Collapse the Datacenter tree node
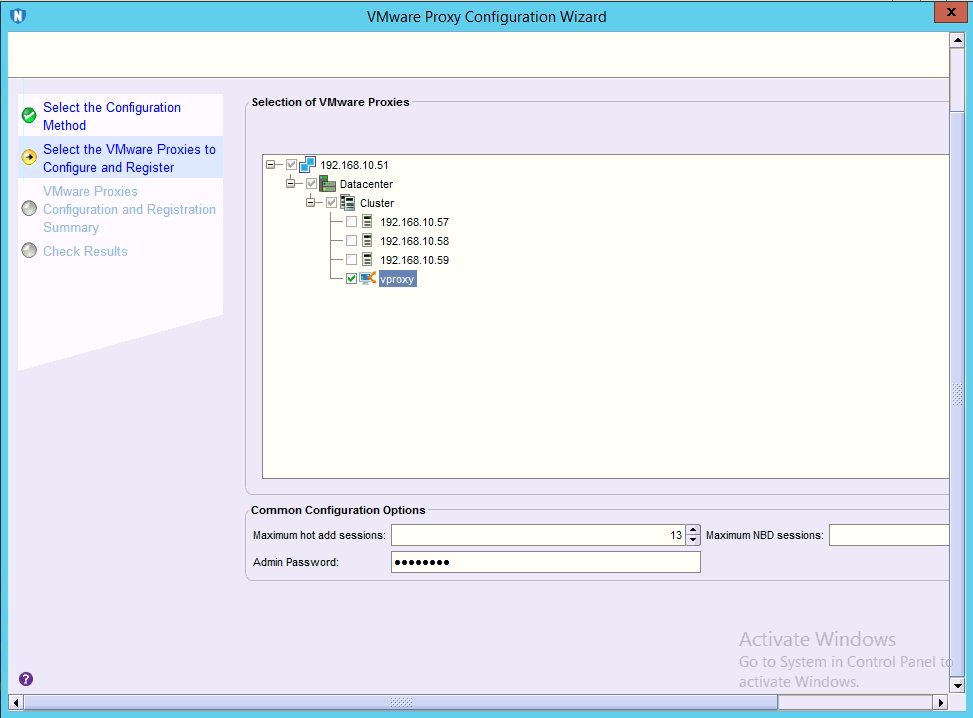The image size is (973, 718). pos(292,184)
